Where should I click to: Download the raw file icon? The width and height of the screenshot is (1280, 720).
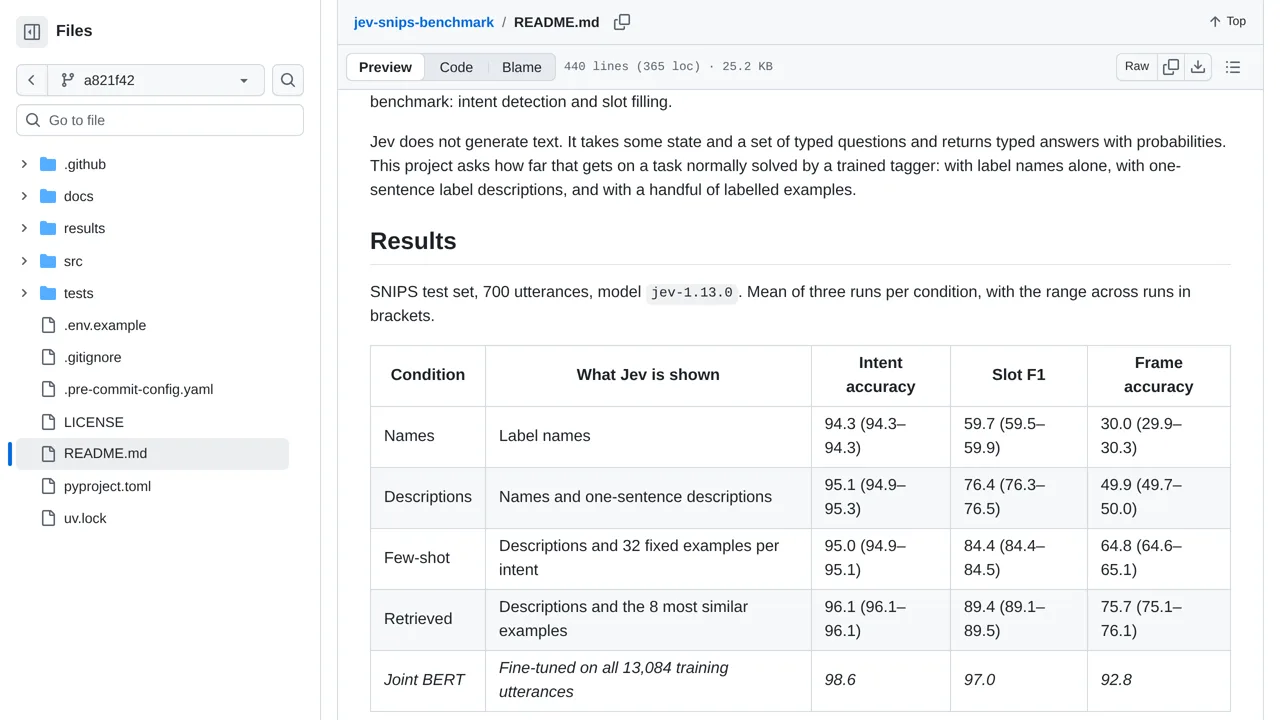[x=1198, y=67]
